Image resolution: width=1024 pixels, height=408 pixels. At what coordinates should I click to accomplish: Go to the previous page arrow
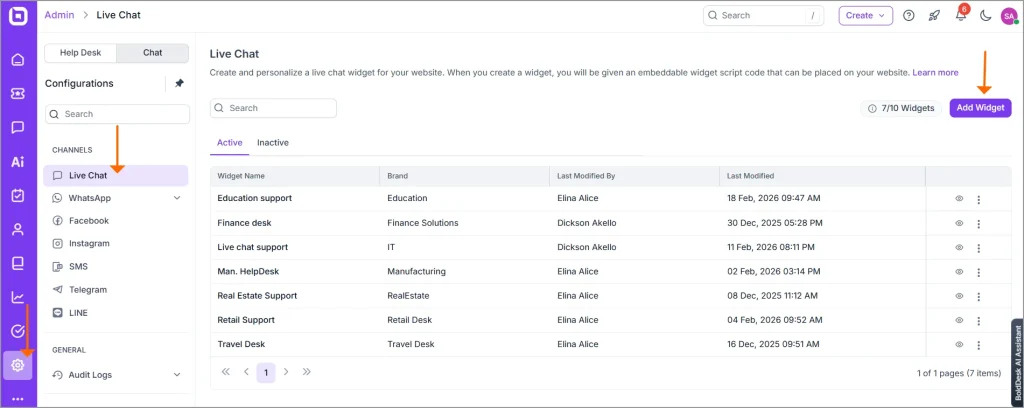click(x=246, y=372)
